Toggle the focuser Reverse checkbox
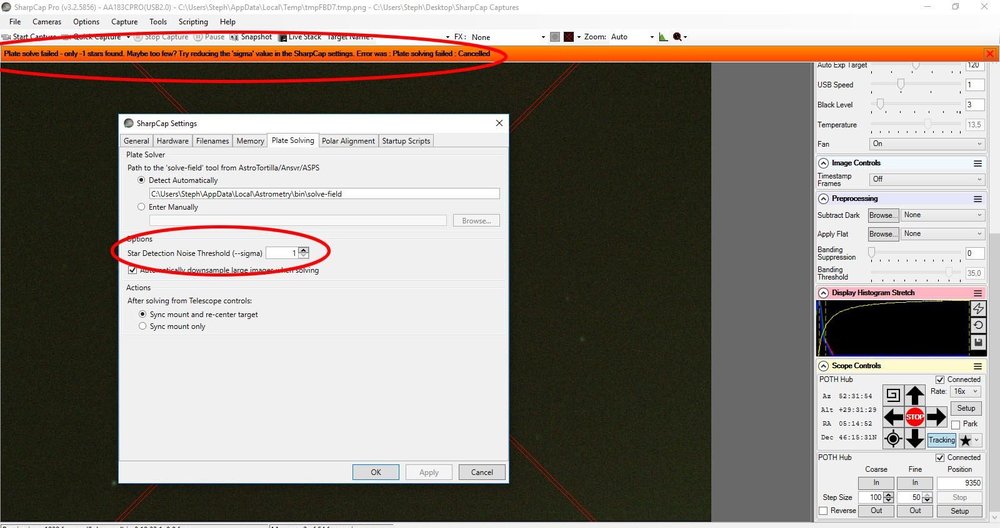 pyautogui.click(x=823, y=511)
